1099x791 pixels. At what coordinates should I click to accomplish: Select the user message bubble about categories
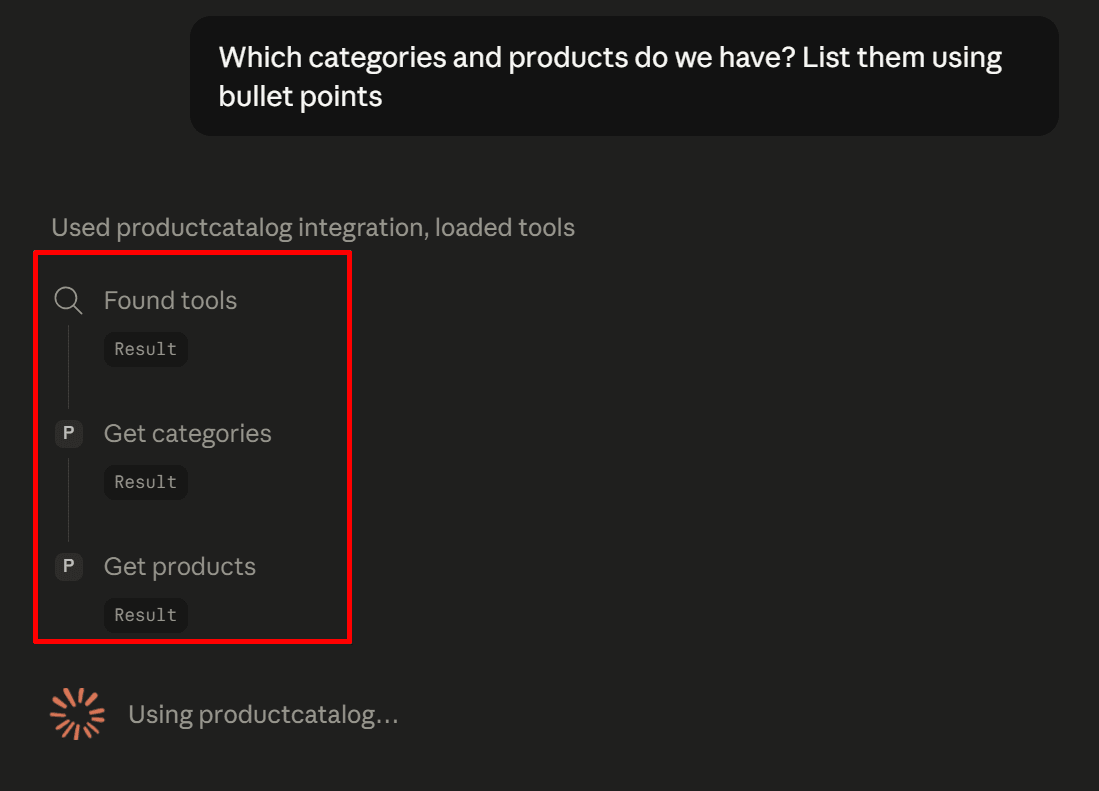click(624, 76)
